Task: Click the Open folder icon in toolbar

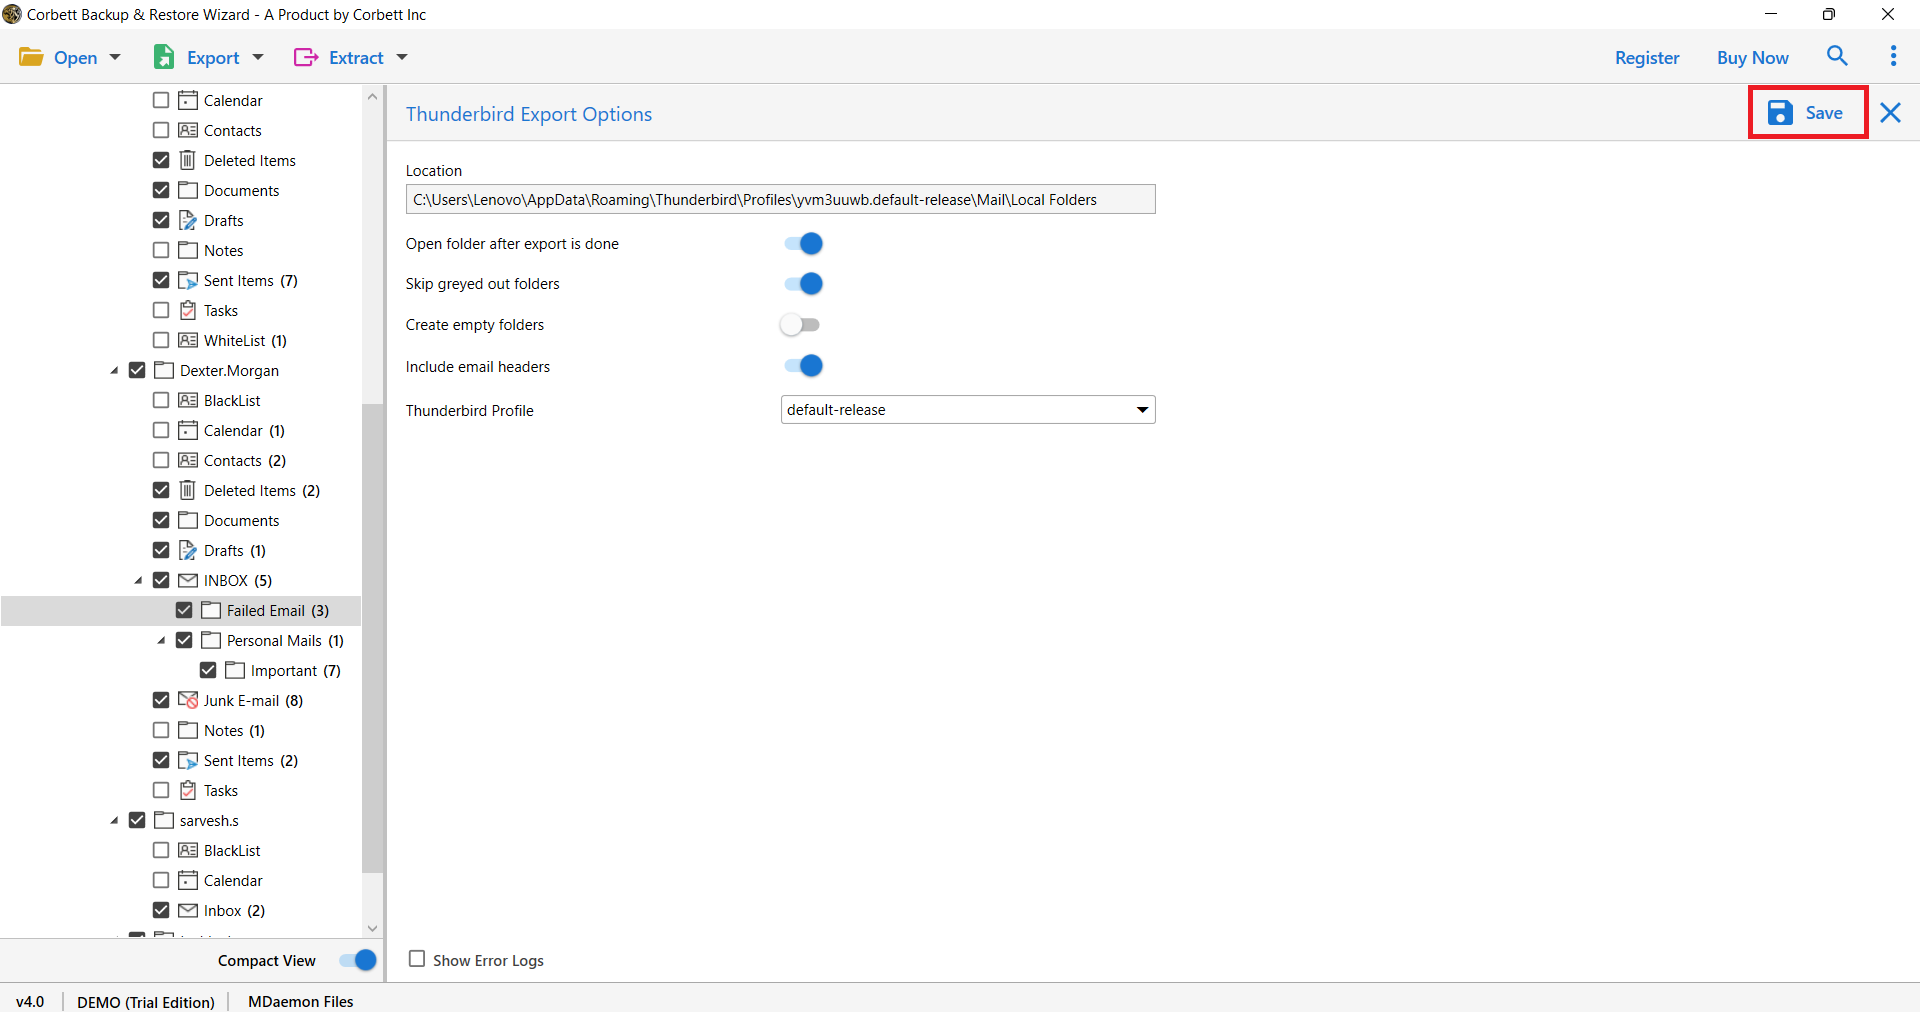Action: [x=31, y=57]
